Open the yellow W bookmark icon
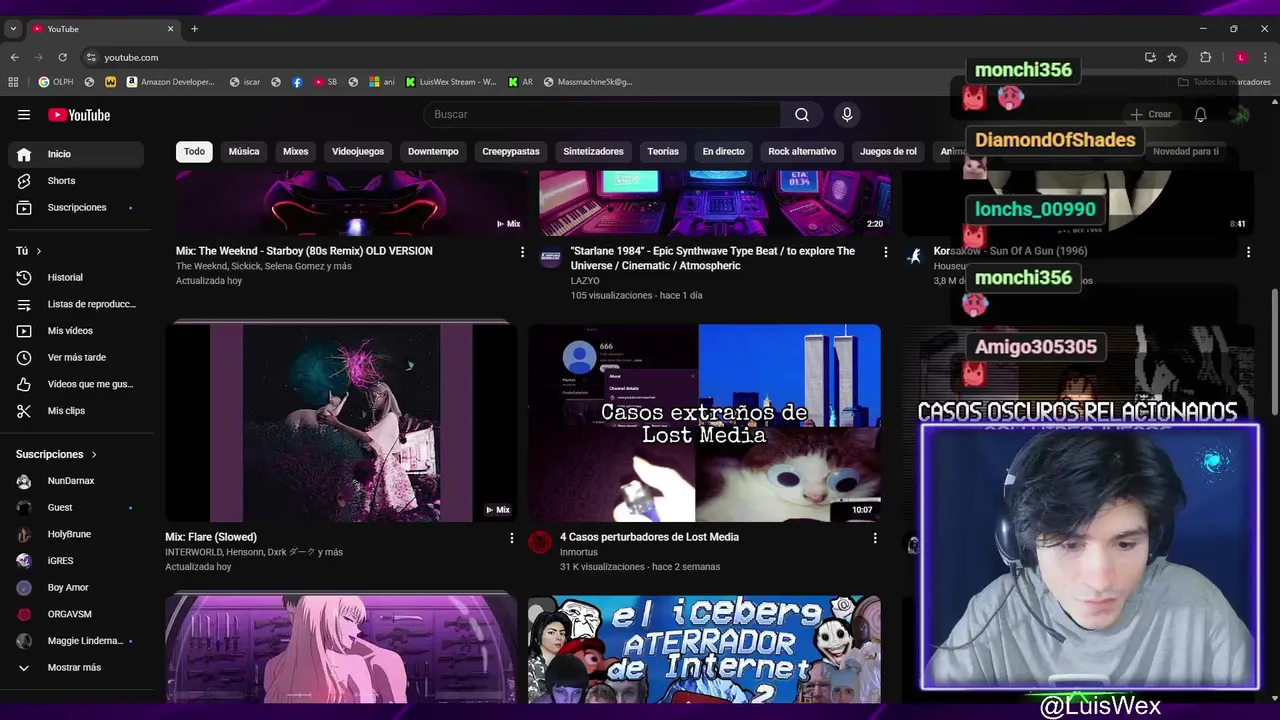Viewport: 1280px width, 720px height. pos(110,82)
